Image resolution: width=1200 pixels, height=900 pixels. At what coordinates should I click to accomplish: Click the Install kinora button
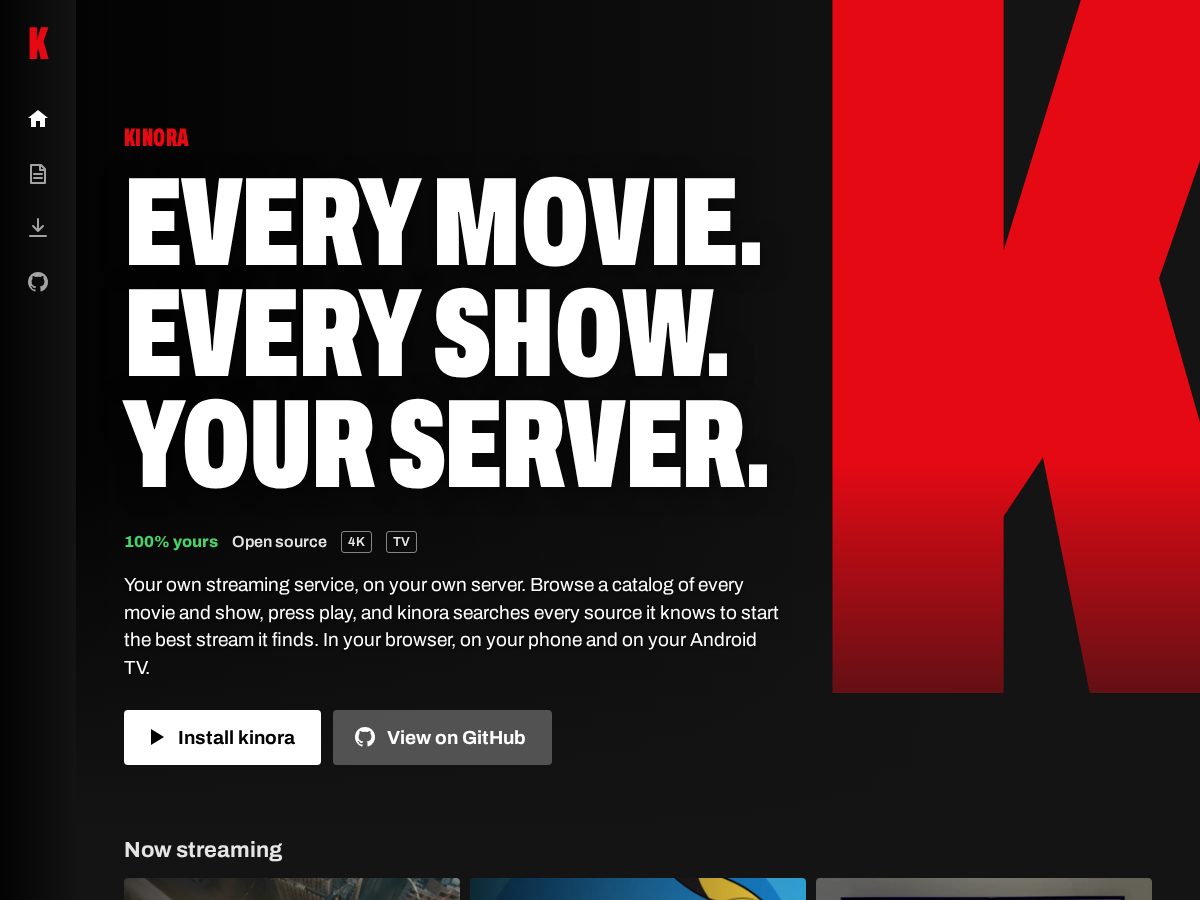222,737
